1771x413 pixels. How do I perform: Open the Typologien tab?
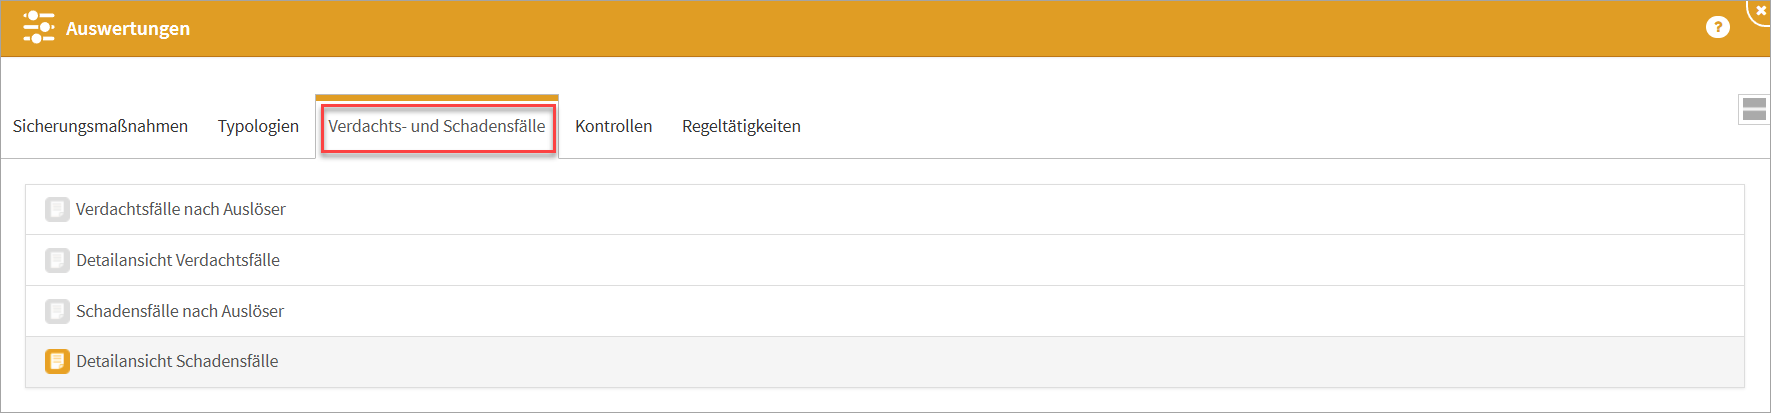[258, 126]
